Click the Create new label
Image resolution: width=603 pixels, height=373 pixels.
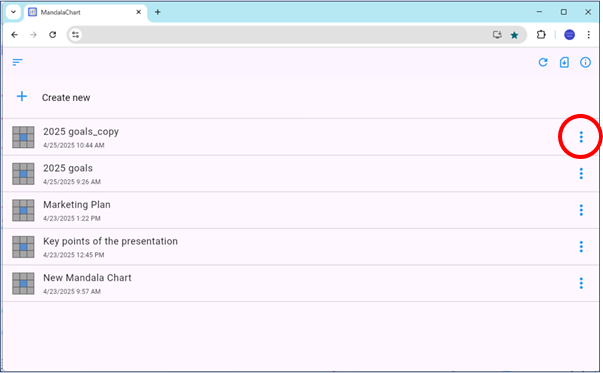pyautogui.click(x=66, y=98)
